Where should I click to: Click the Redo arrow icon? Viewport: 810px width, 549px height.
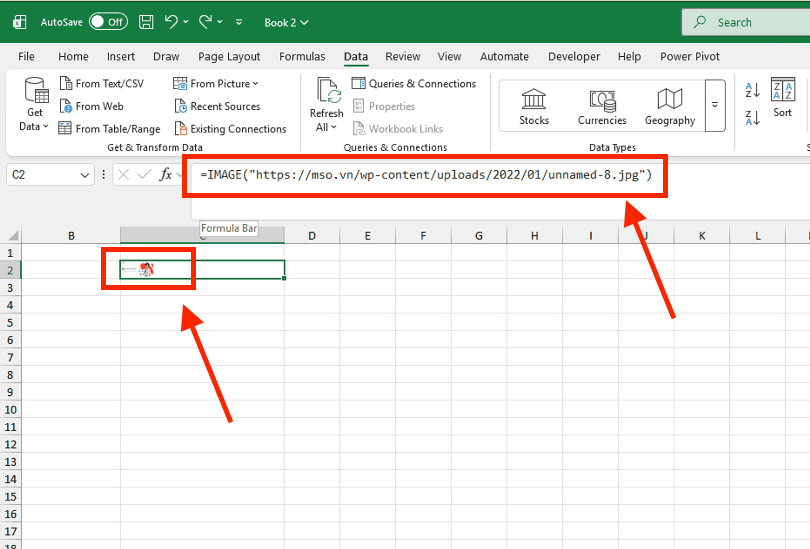click(x=205, y=22)
